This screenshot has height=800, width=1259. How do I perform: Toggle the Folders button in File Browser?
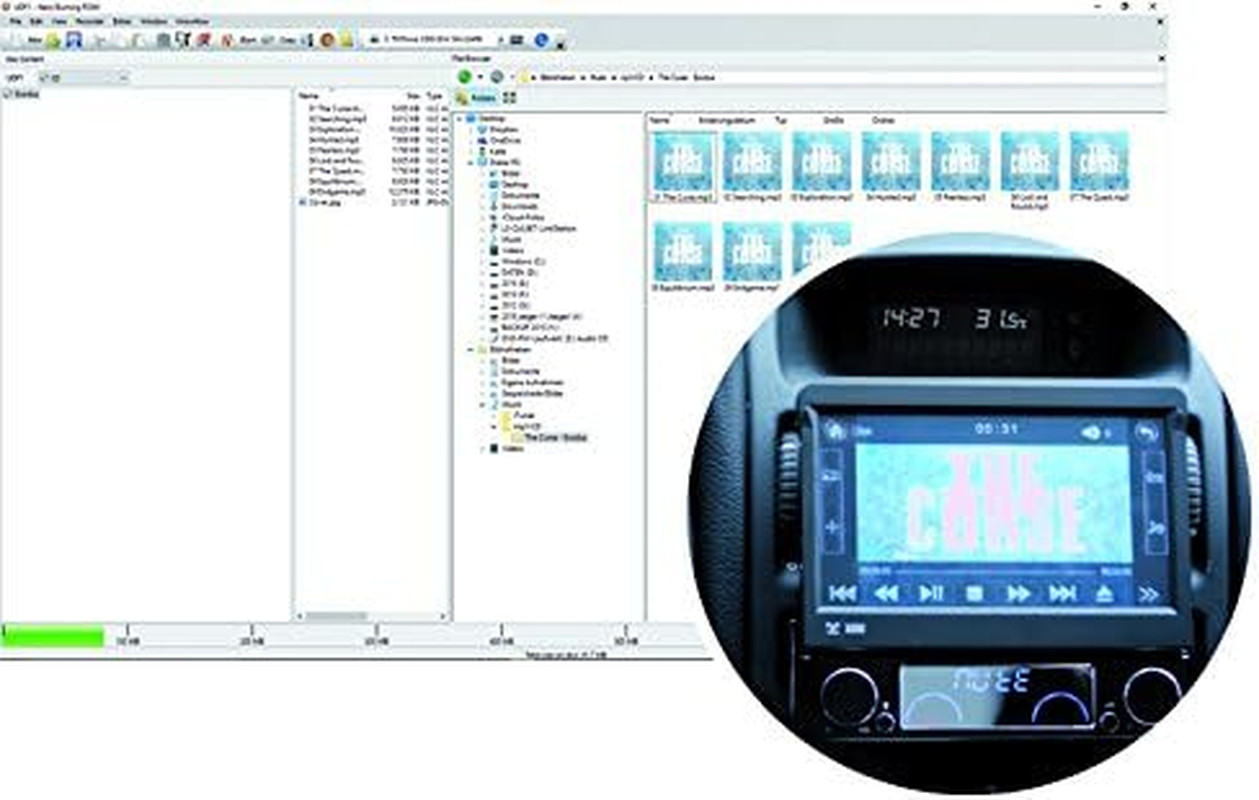[476, 98]
